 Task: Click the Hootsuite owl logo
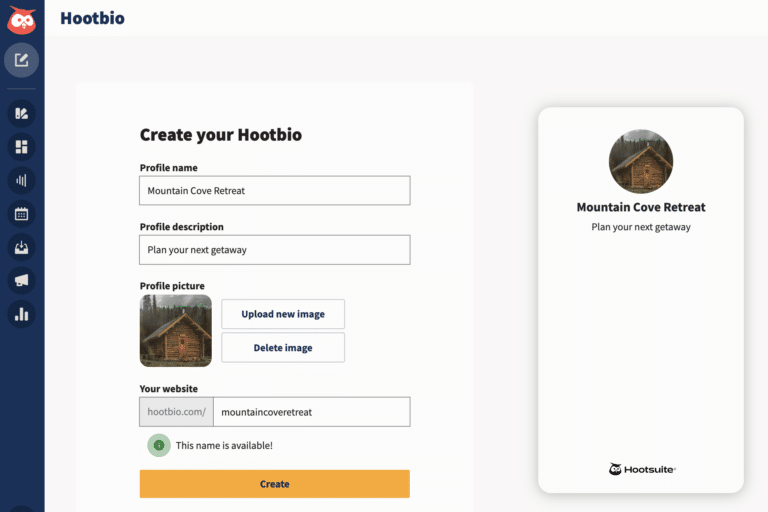(x=21, y=19)
